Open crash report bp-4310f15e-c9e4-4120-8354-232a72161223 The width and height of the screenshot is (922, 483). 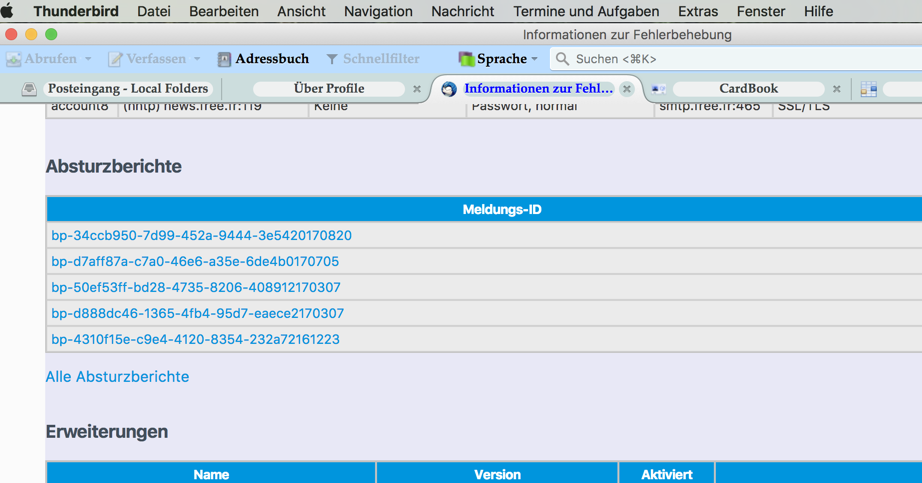coord(195,339)
